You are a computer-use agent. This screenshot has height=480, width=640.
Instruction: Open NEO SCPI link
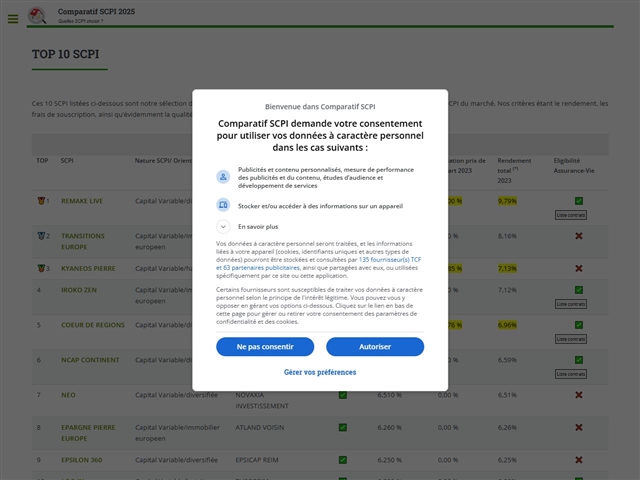click(x=68, y=395)
